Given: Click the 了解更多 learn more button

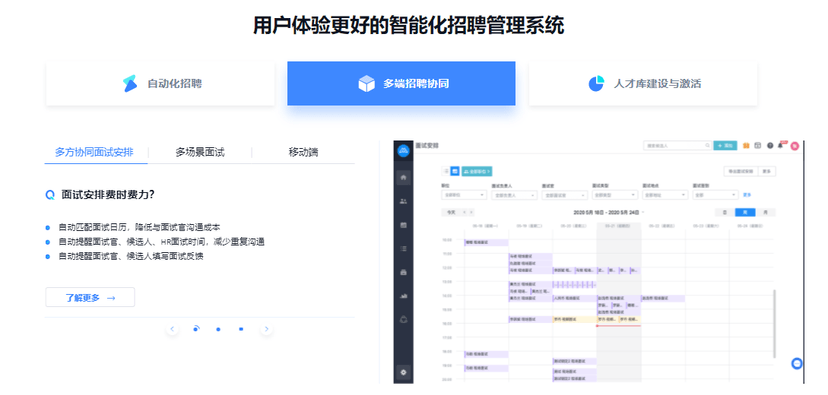Looking at the screenshot, I should click(90, 297).
